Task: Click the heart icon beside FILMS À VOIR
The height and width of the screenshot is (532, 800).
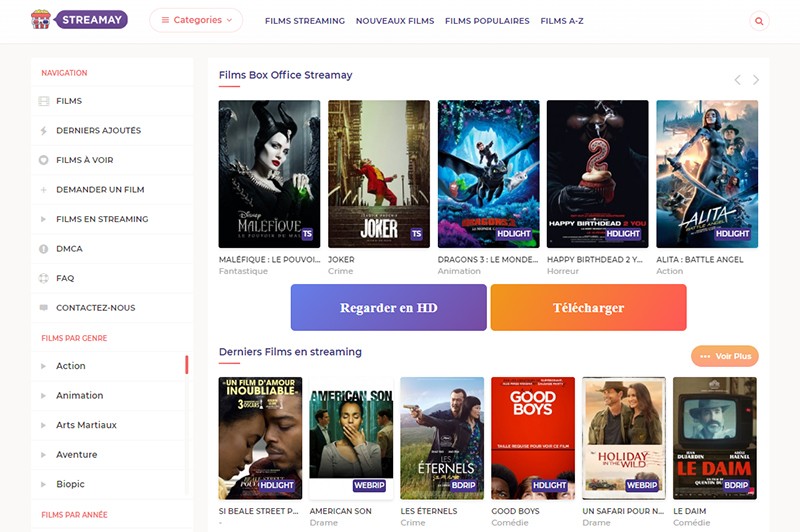Action: pos(44,160)
